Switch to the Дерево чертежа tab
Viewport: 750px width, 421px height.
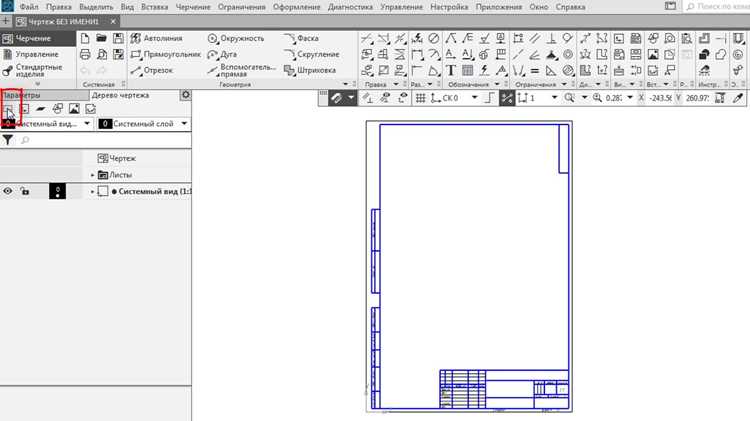(x=120, y=95)
